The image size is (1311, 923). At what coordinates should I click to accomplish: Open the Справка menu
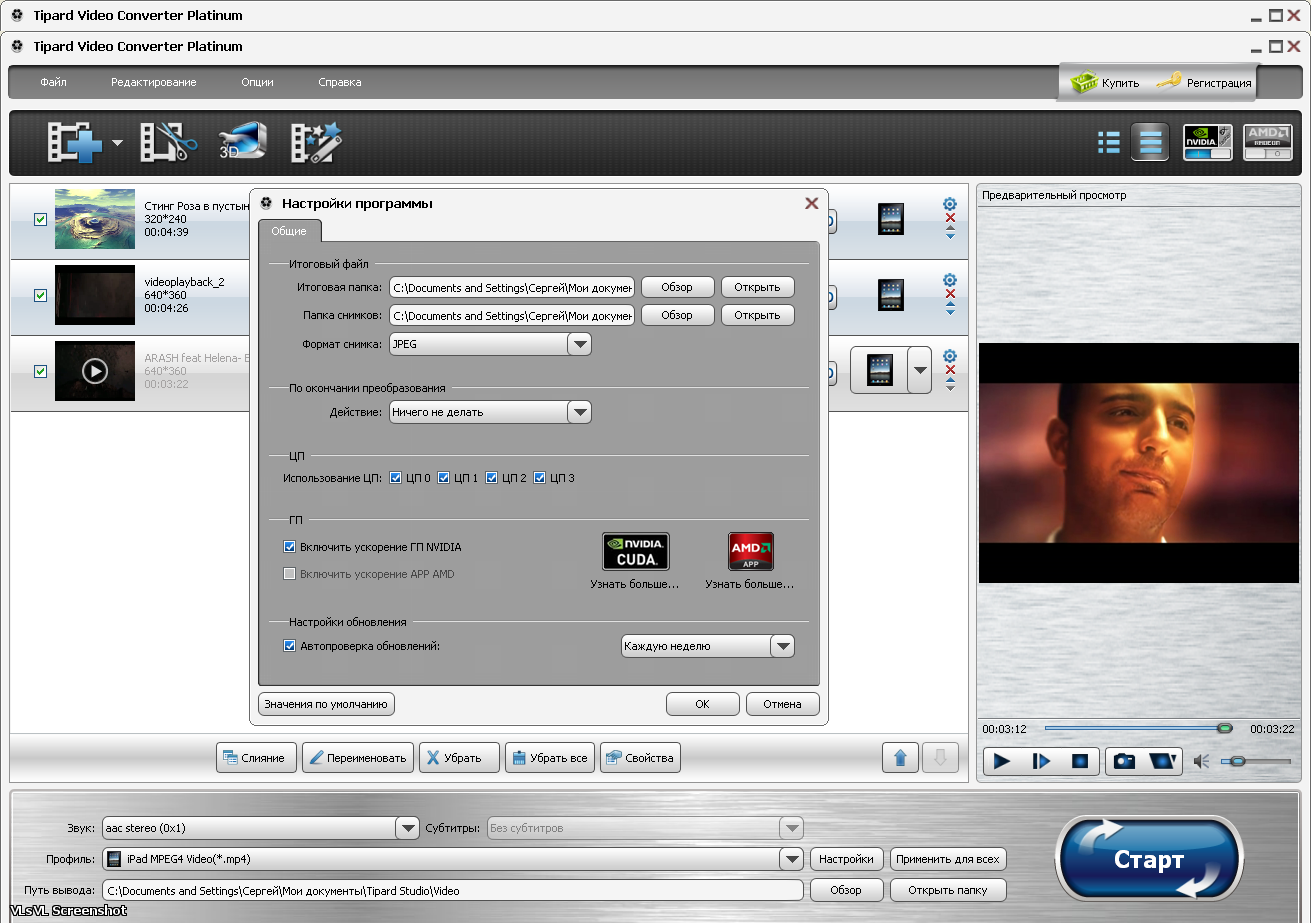tap(340, 82)
